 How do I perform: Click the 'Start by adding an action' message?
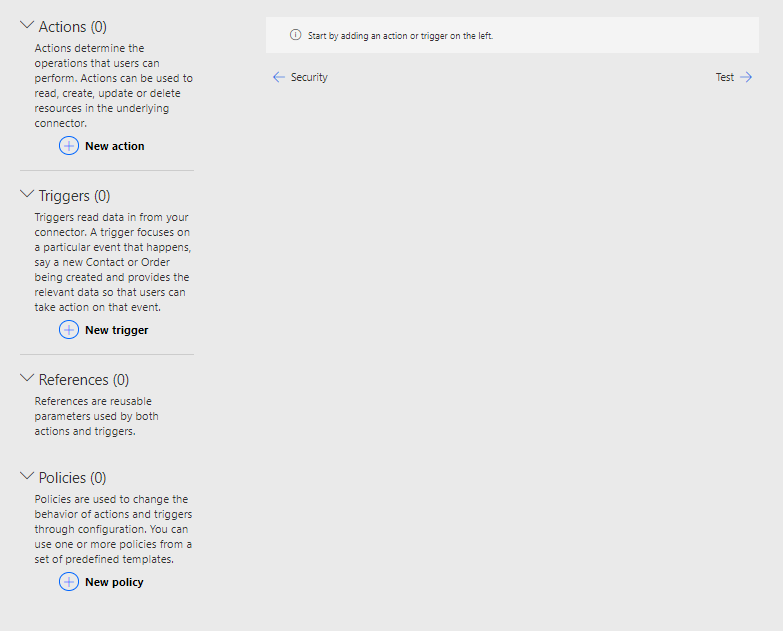point(400,36)
